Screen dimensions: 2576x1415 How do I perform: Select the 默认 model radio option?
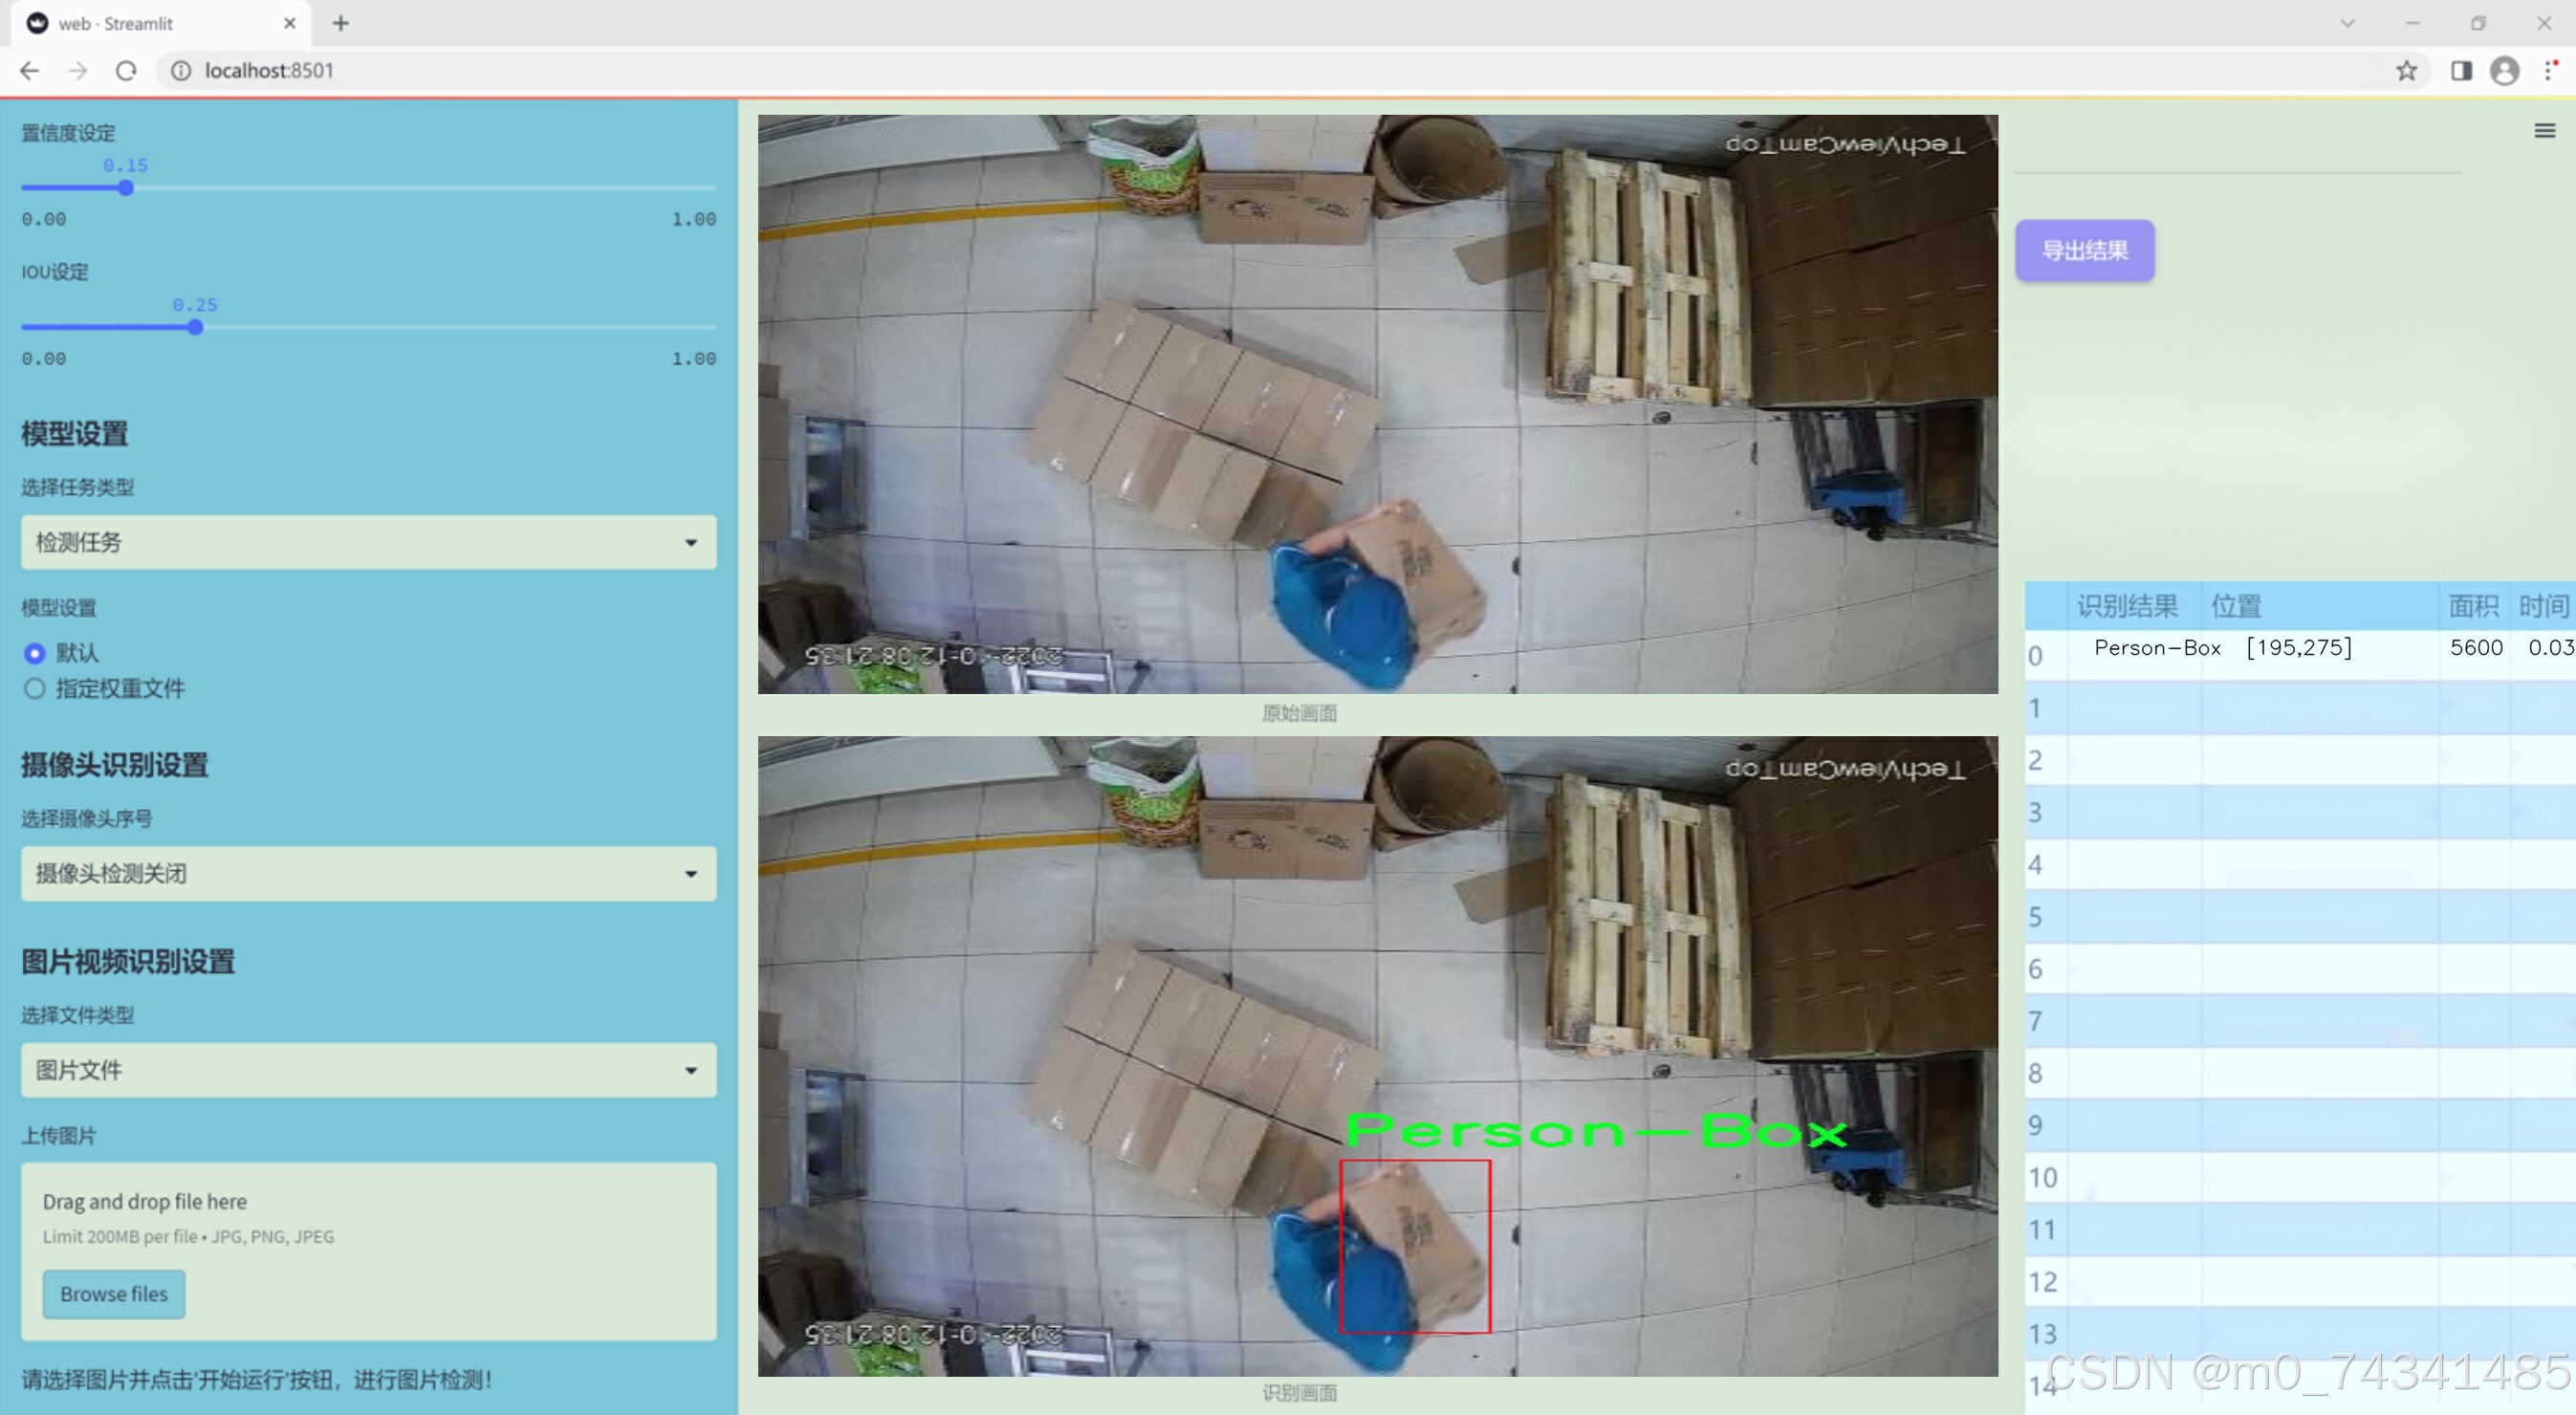pyautogui.click(x=35, y=653)
